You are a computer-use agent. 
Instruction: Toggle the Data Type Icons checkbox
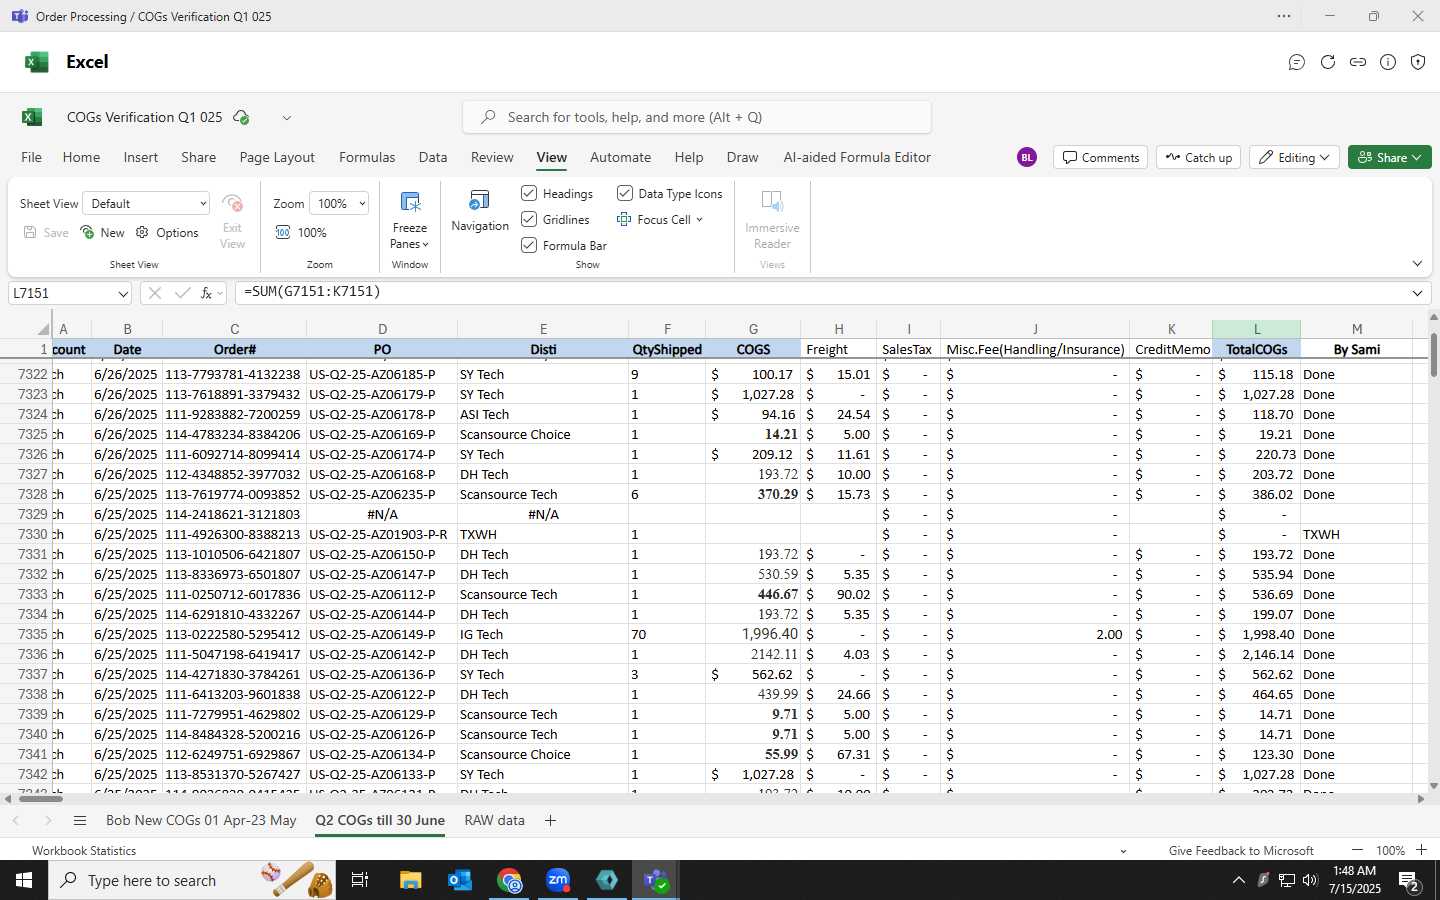[x=625, y=193]
